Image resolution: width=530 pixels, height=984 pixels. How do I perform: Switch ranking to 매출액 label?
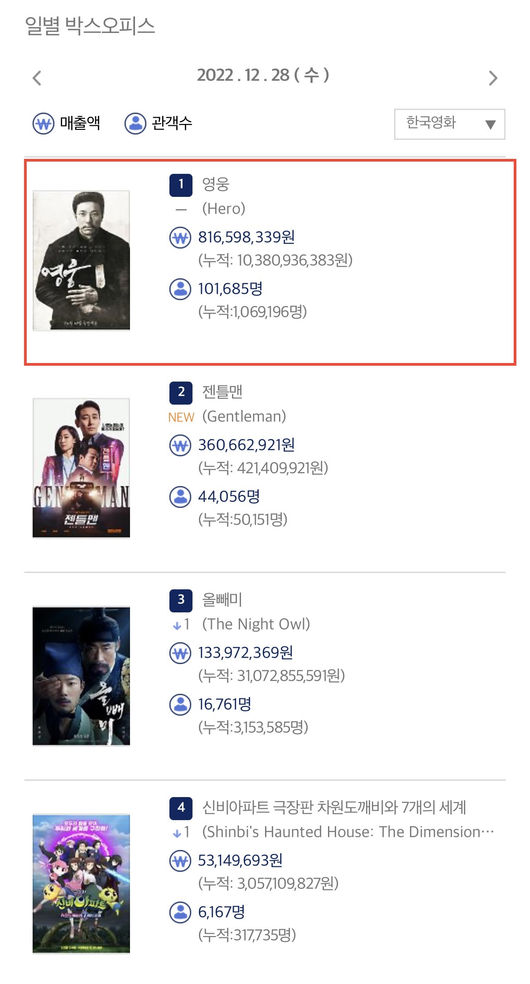tap(80, 123)
